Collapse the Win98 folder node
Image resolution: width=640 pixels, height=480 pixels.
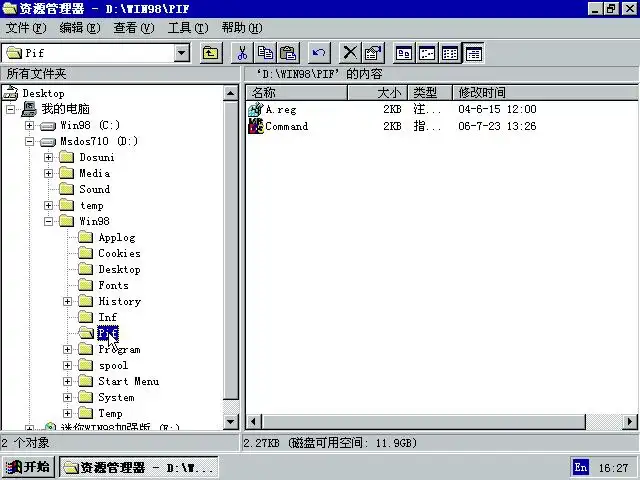(49, 221)
